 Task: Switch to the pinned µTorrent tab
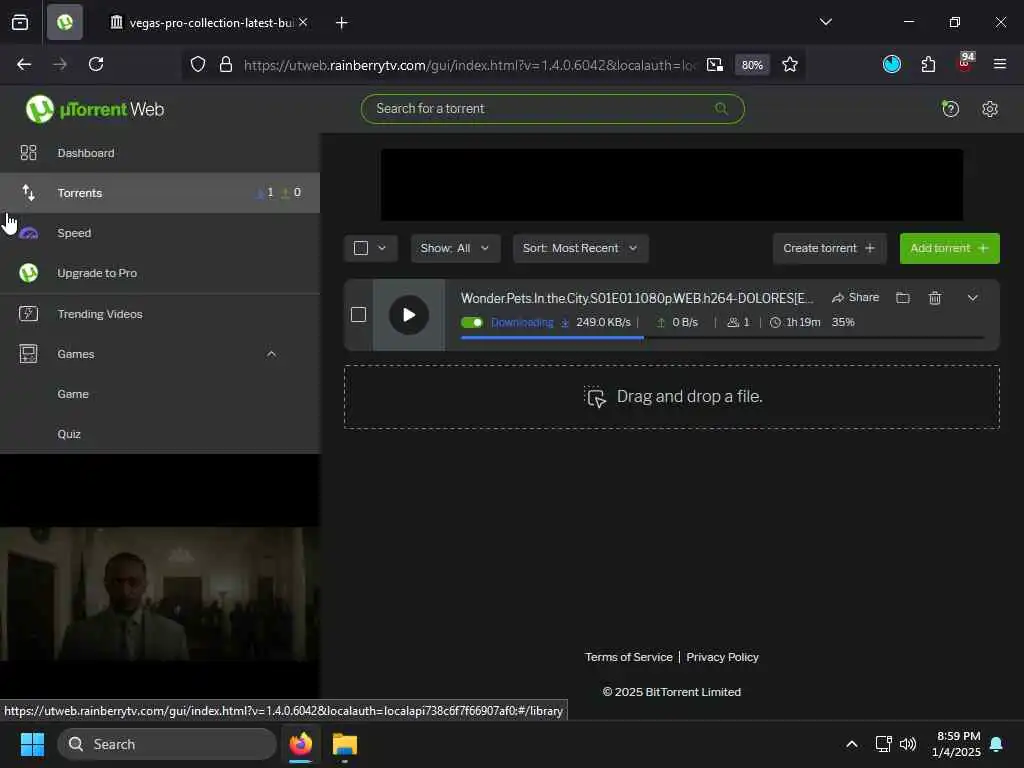(x=65, y=22)
